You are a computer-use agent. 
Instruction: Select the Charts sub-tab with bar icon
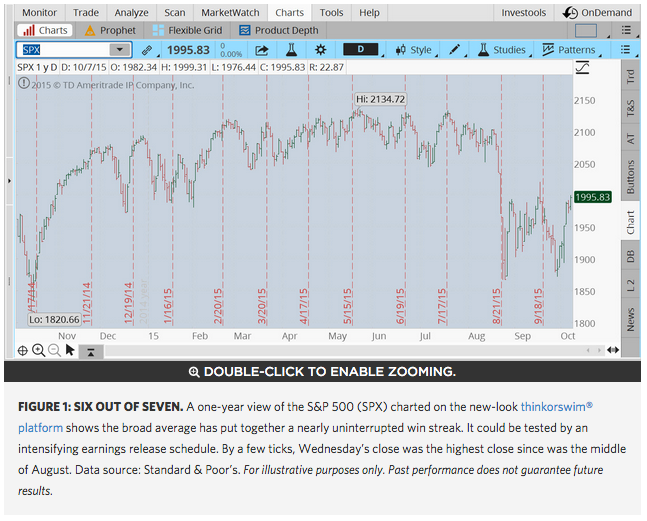[x=45, y=31]
